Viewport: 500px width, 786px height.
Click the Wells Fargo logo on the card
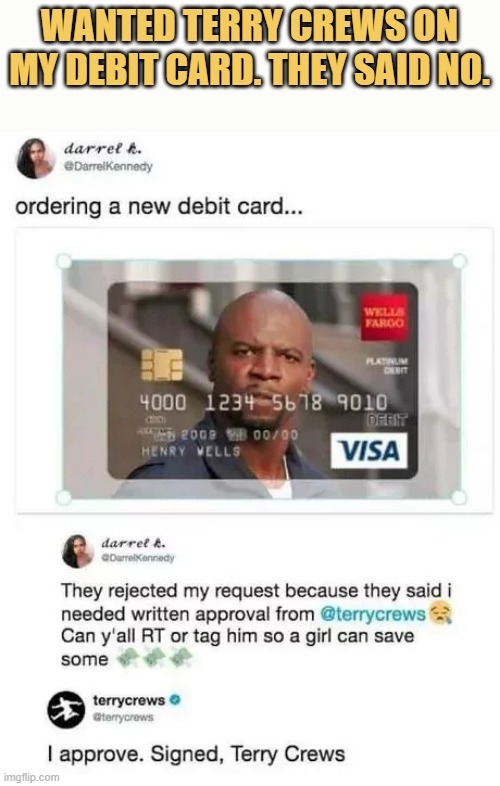[x=384, y=318]
